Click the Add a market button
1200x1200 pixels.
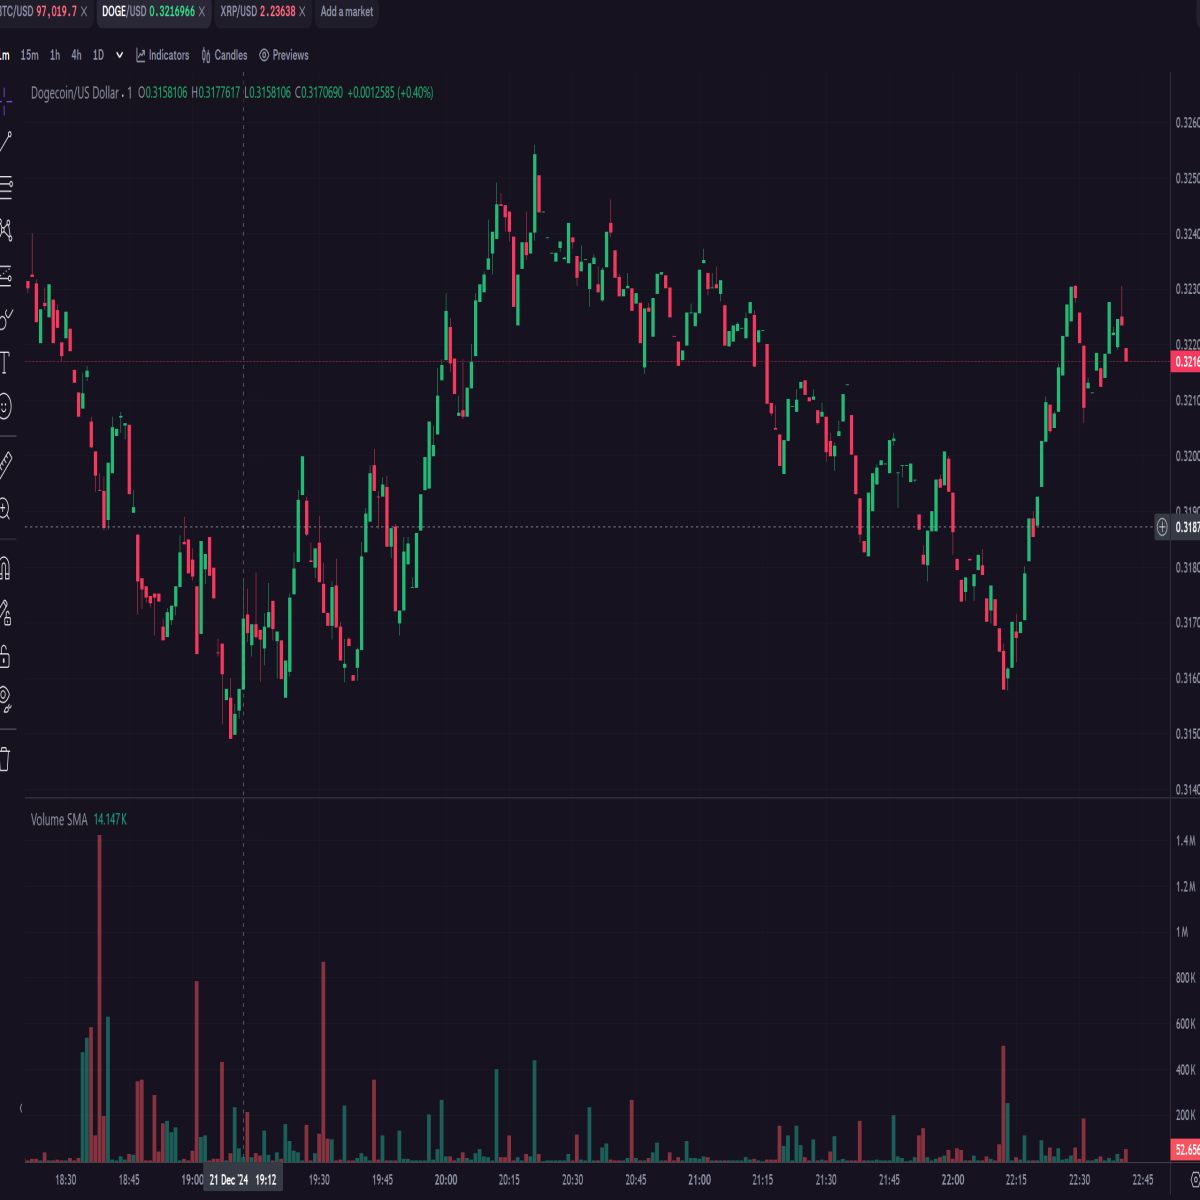pos(347,12)
